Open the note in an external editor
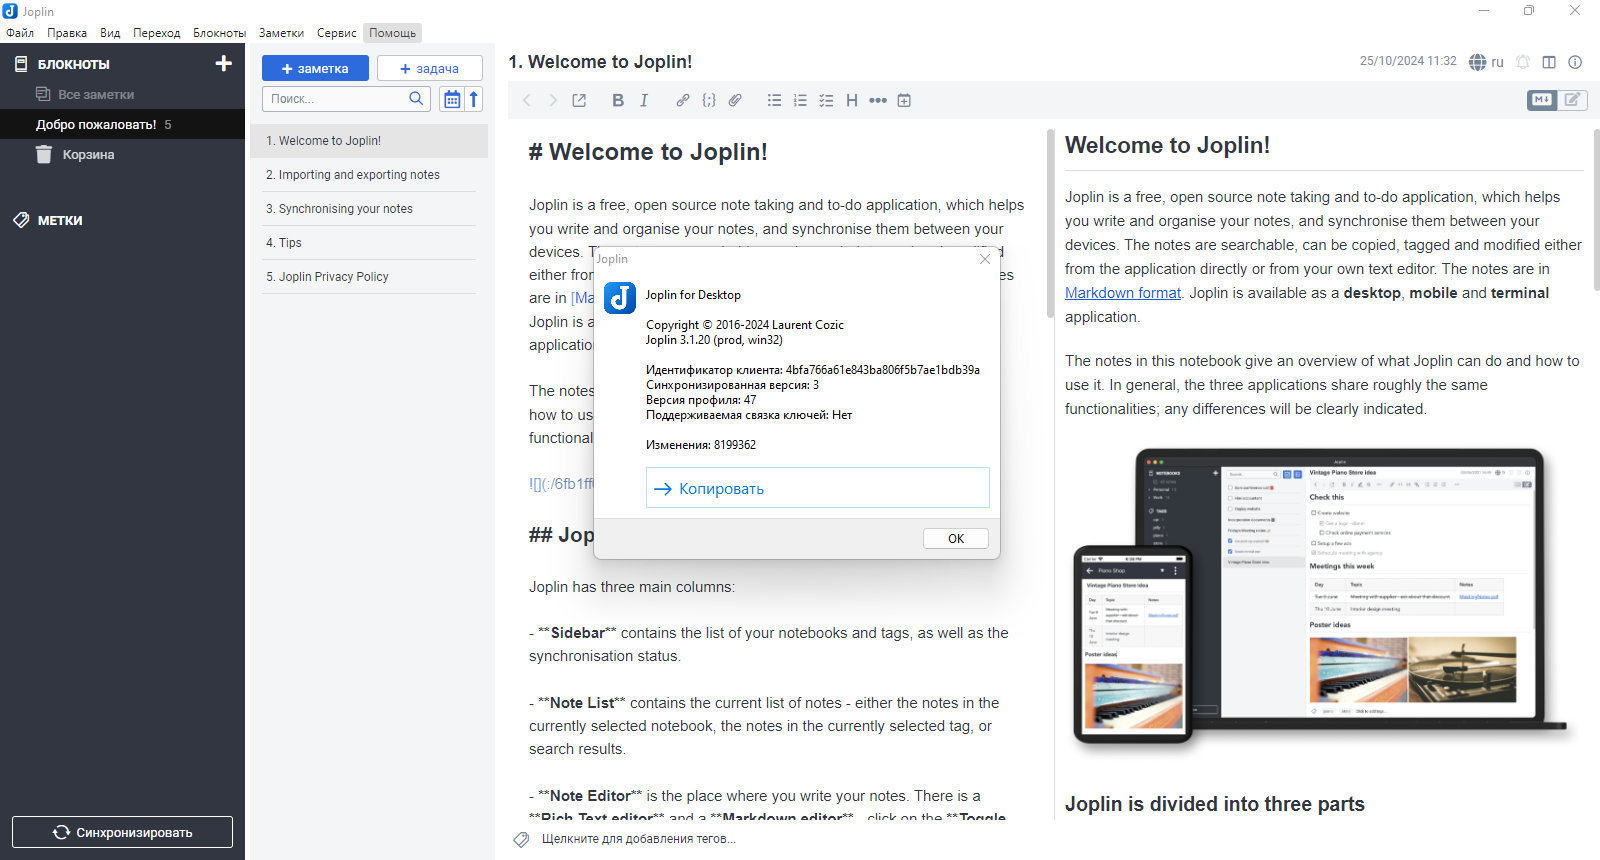 tap(579, 100)
